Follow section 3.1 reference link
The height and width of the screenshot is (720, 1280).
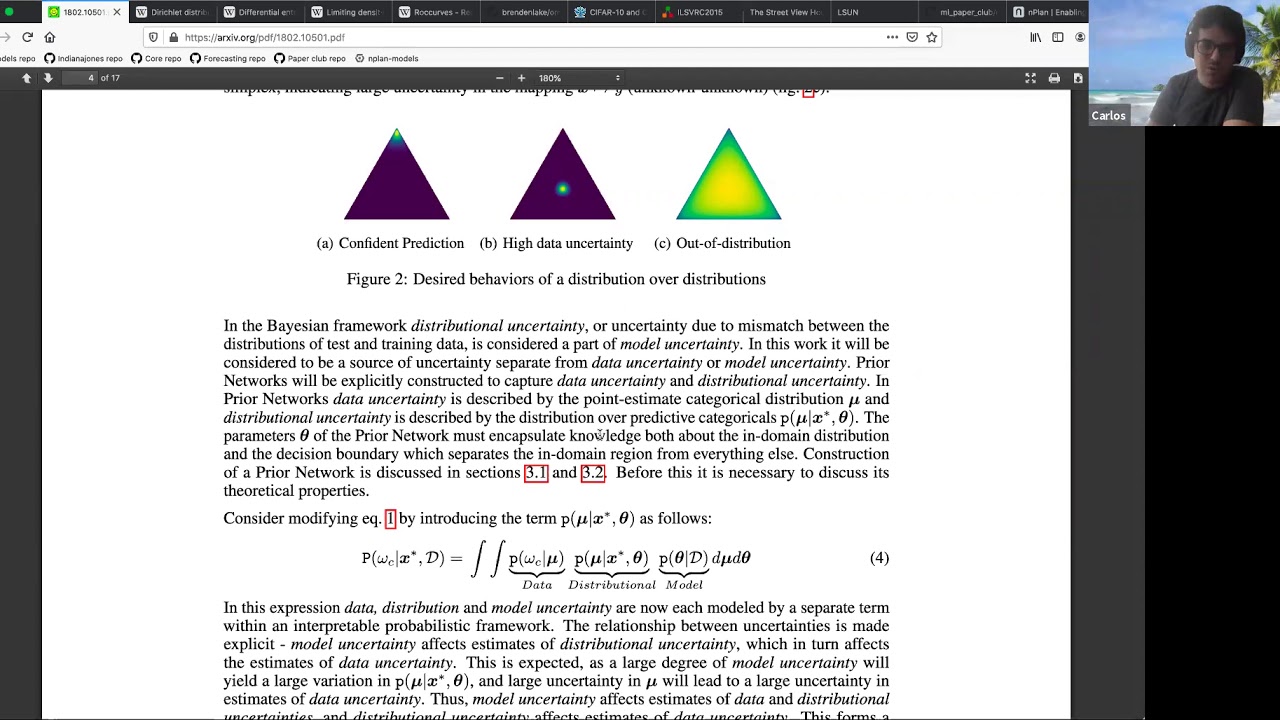[x=536, y=472]
